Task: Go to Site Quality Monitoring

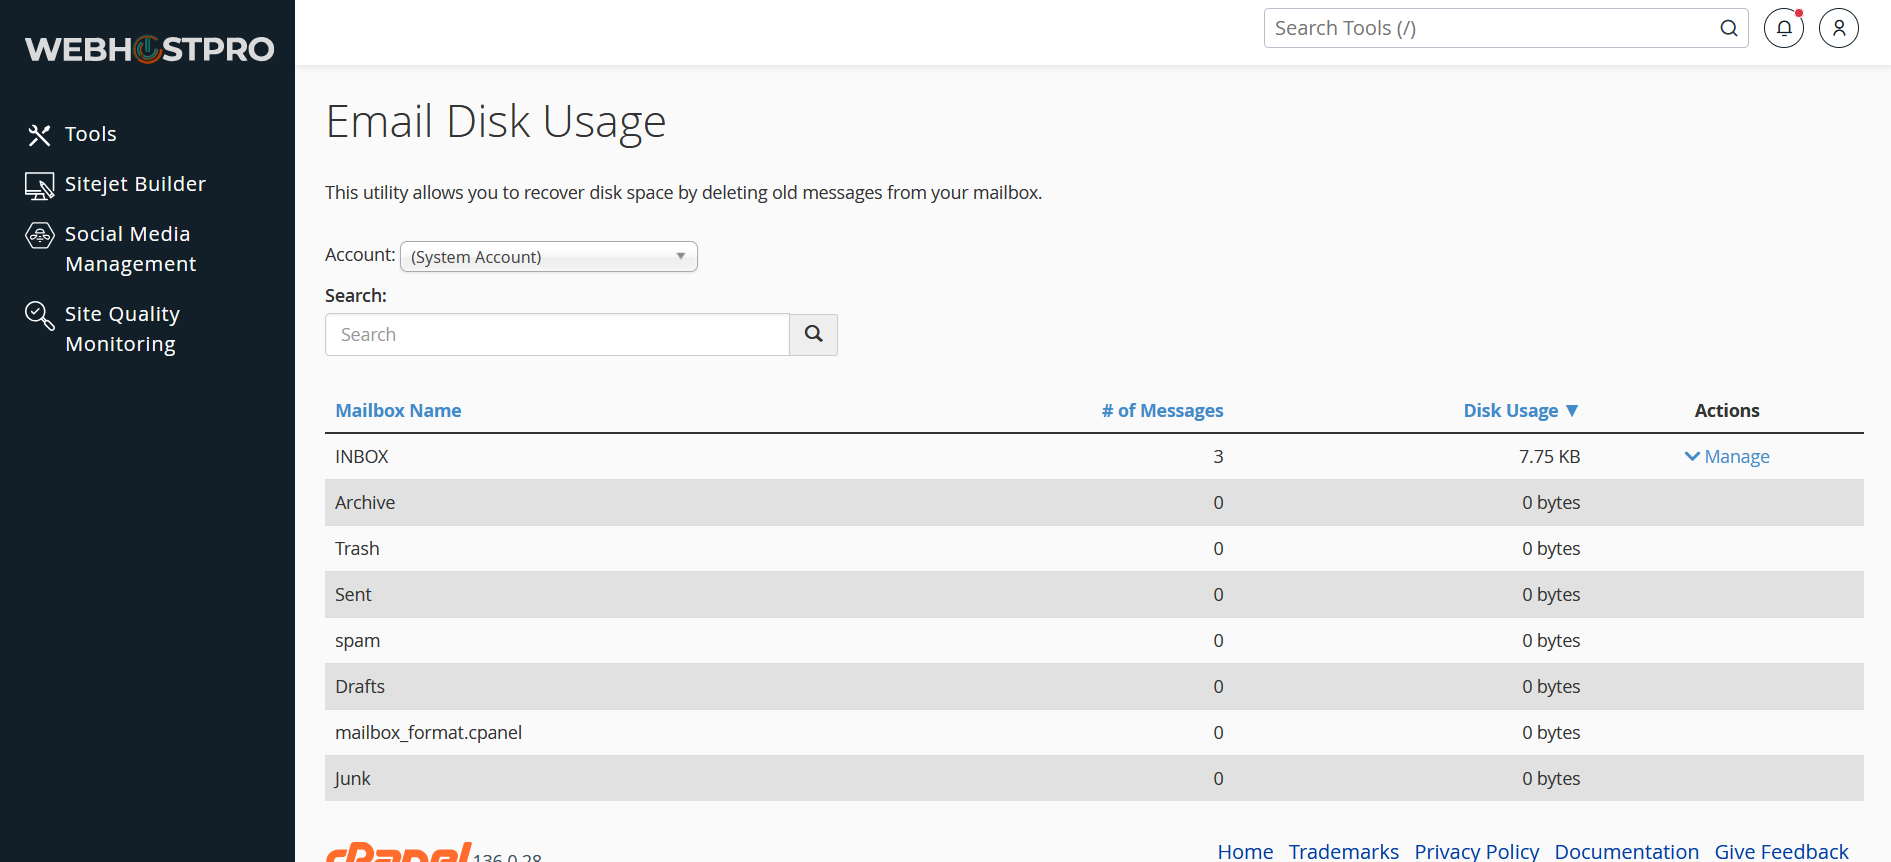Action: [x=122, y=329]
